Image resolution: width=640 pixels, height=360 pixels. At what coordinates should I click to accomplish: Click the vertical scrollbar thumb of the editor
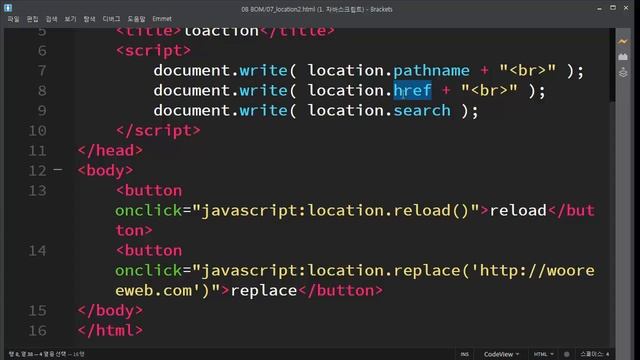612,64
